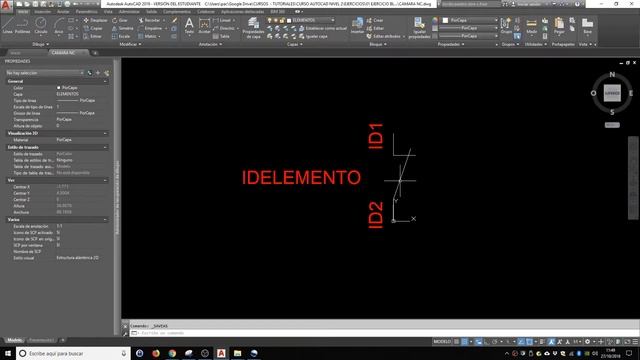This screenshot has height=360, width=640.
Task: Open 'No hay selección' dropdown in Propiedades
Action: 45,73
